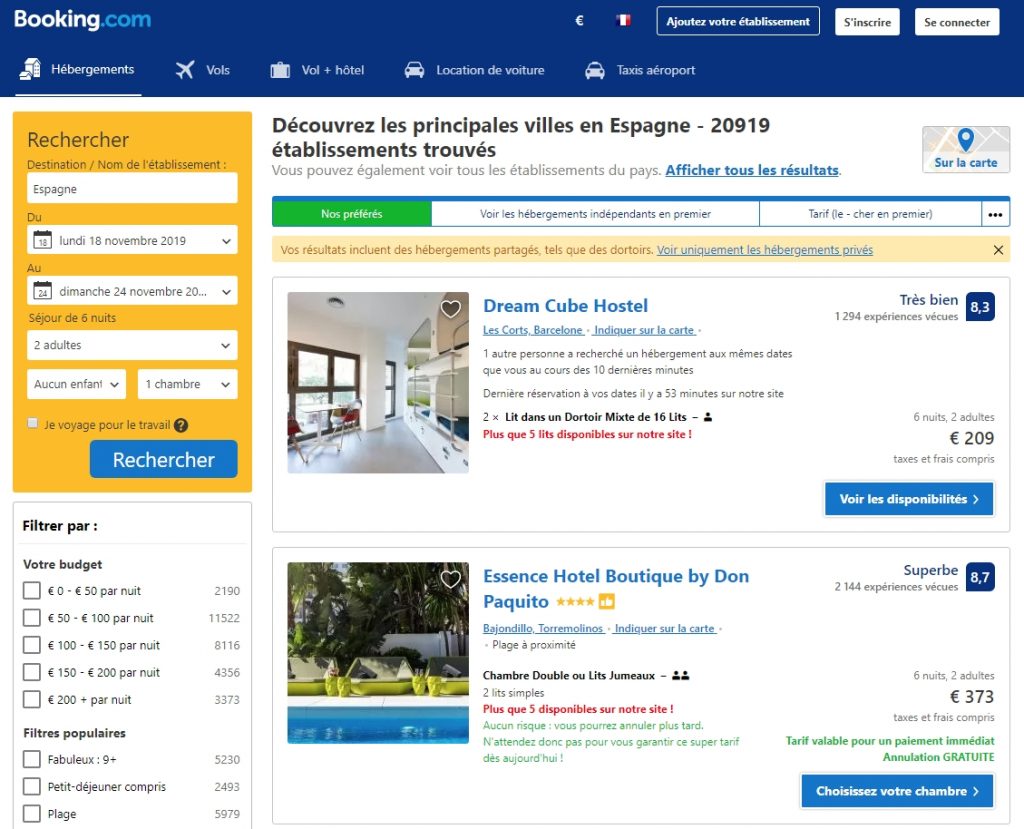The width and height of the screenshot is (1024, 829).
Task: Open the check-in date dropdown for 18 novembre
Action: point(132,240)
